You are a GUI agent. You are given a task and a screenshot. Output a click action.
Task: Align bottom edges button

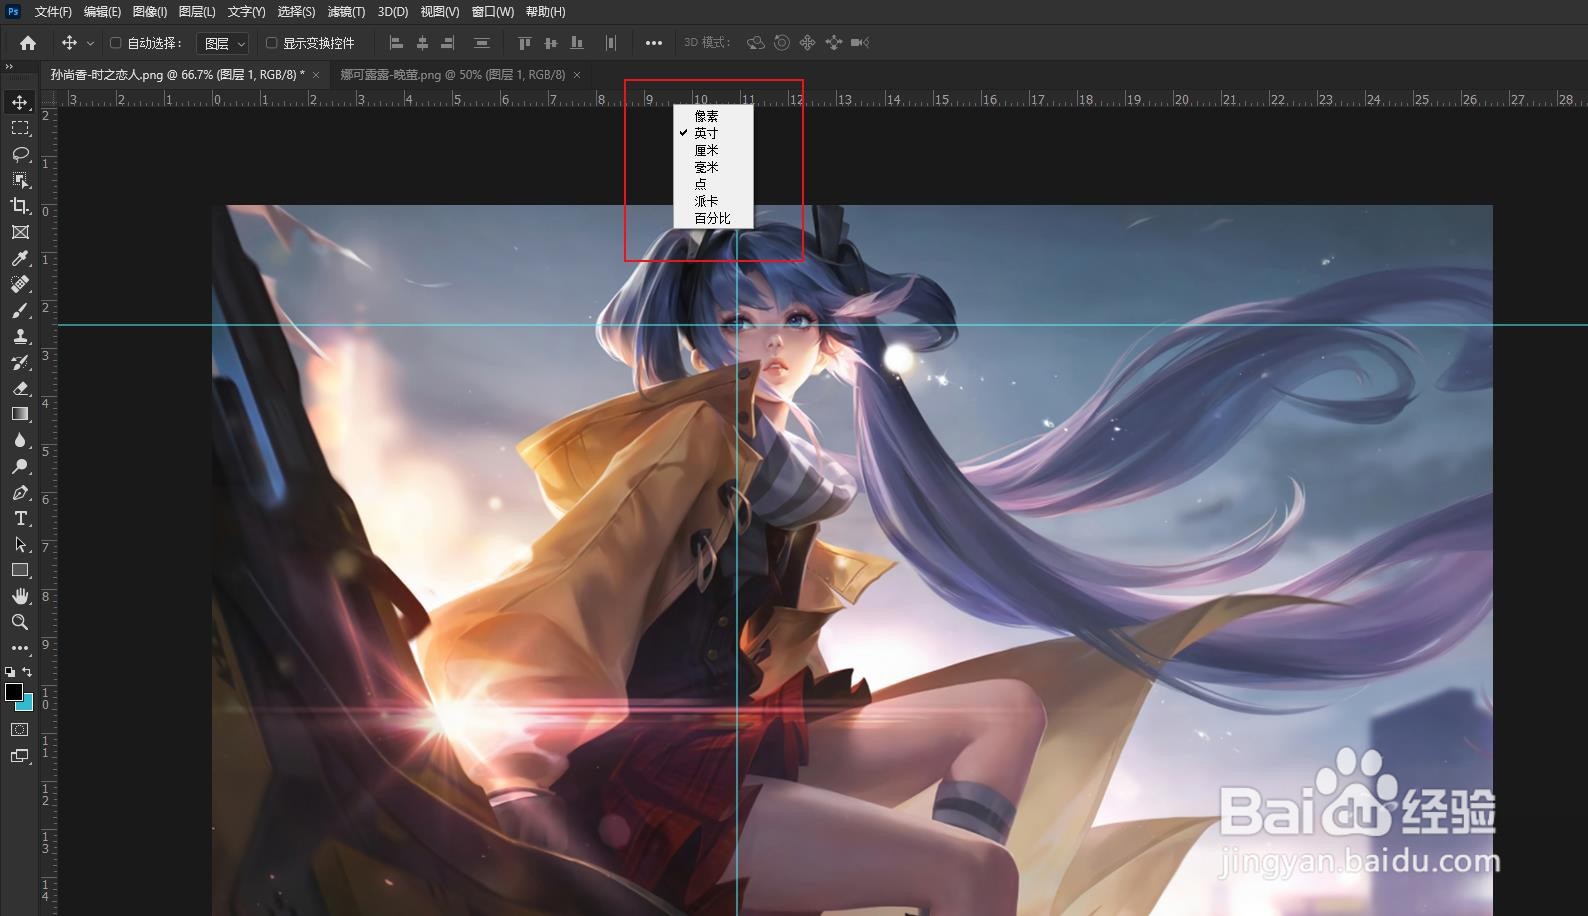click(x=577, y=43)
